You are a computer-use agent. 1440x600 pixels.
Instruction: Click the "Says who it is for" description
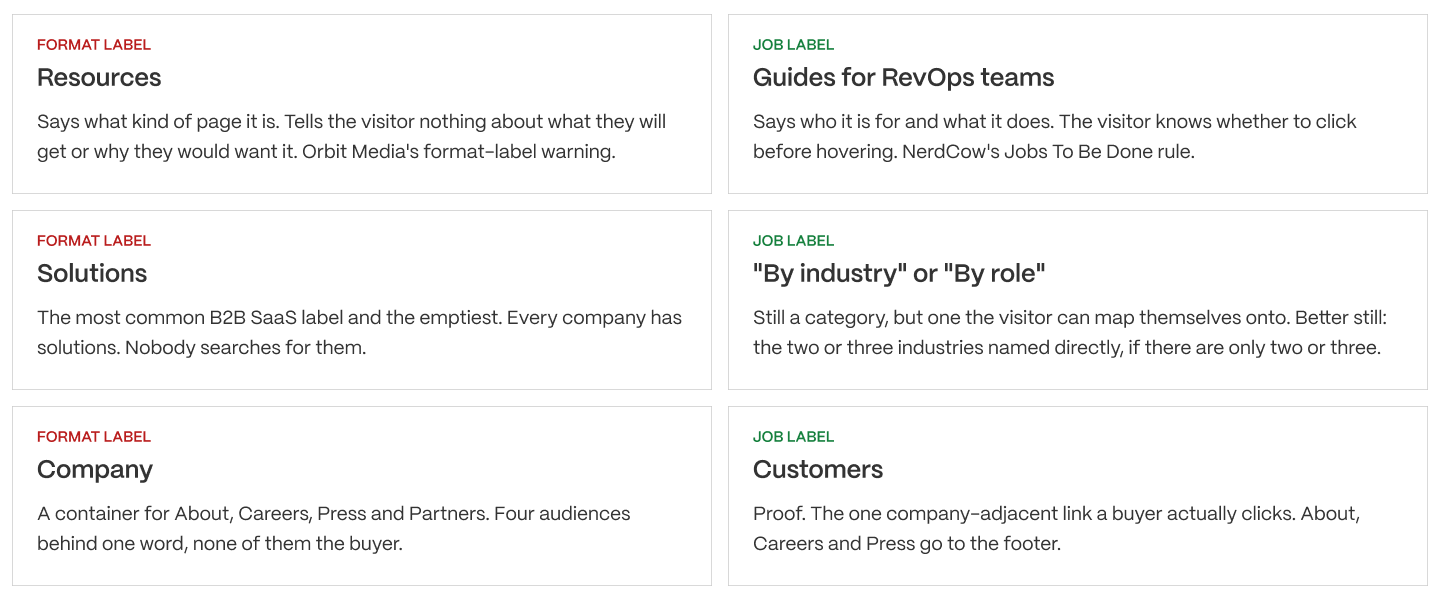[x=1055, y=137]
